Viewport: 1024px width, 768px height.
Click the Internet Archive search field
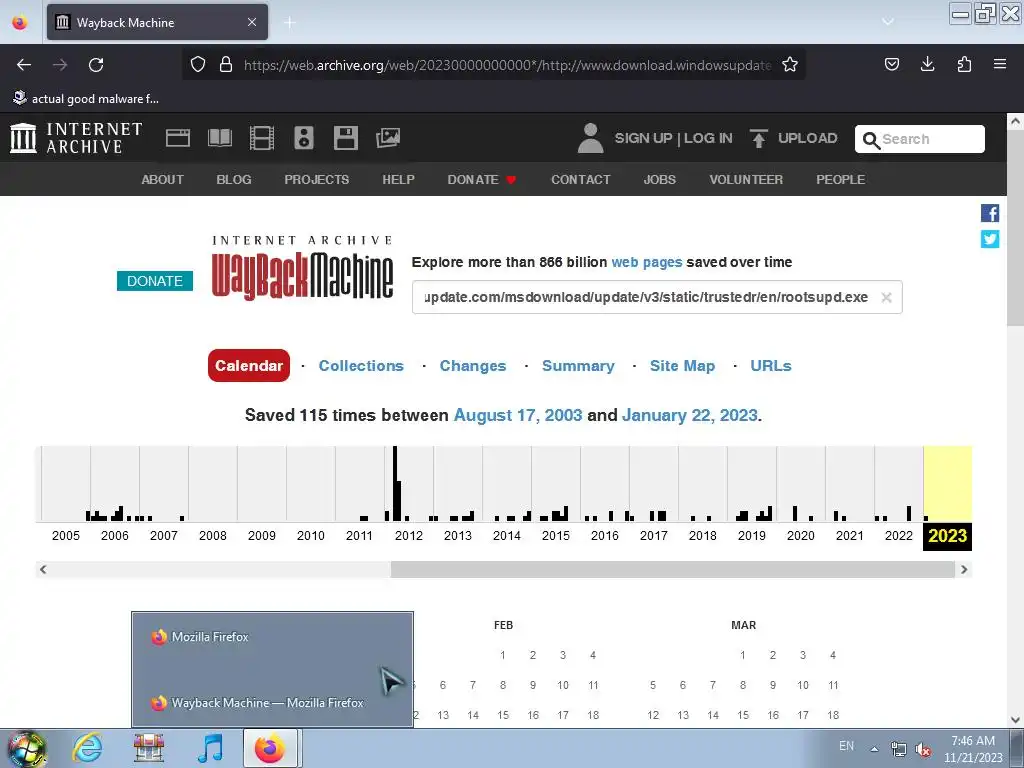pos(920,138)
